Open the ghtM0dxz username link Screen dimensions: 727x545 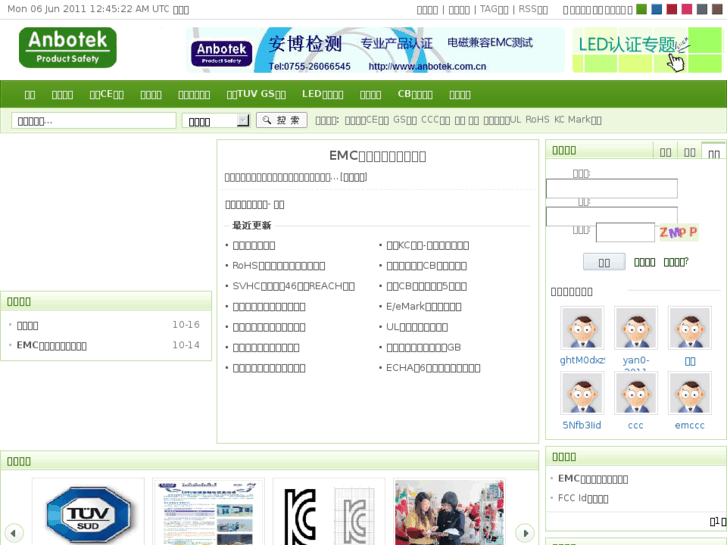(582, 360)
